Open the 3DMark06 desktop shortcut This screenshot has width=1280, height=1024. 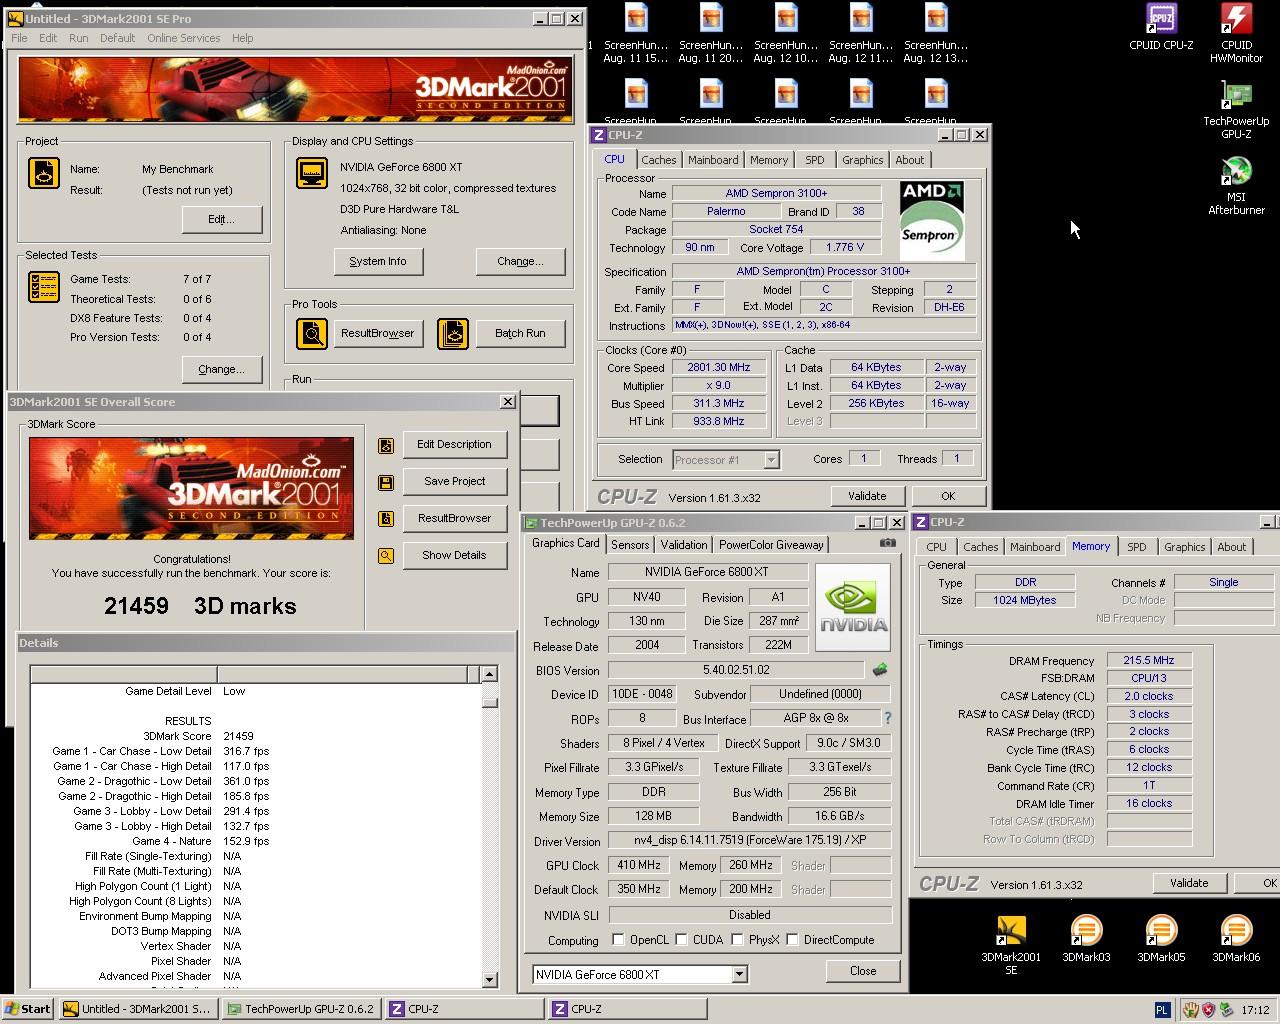[1236, 940]
